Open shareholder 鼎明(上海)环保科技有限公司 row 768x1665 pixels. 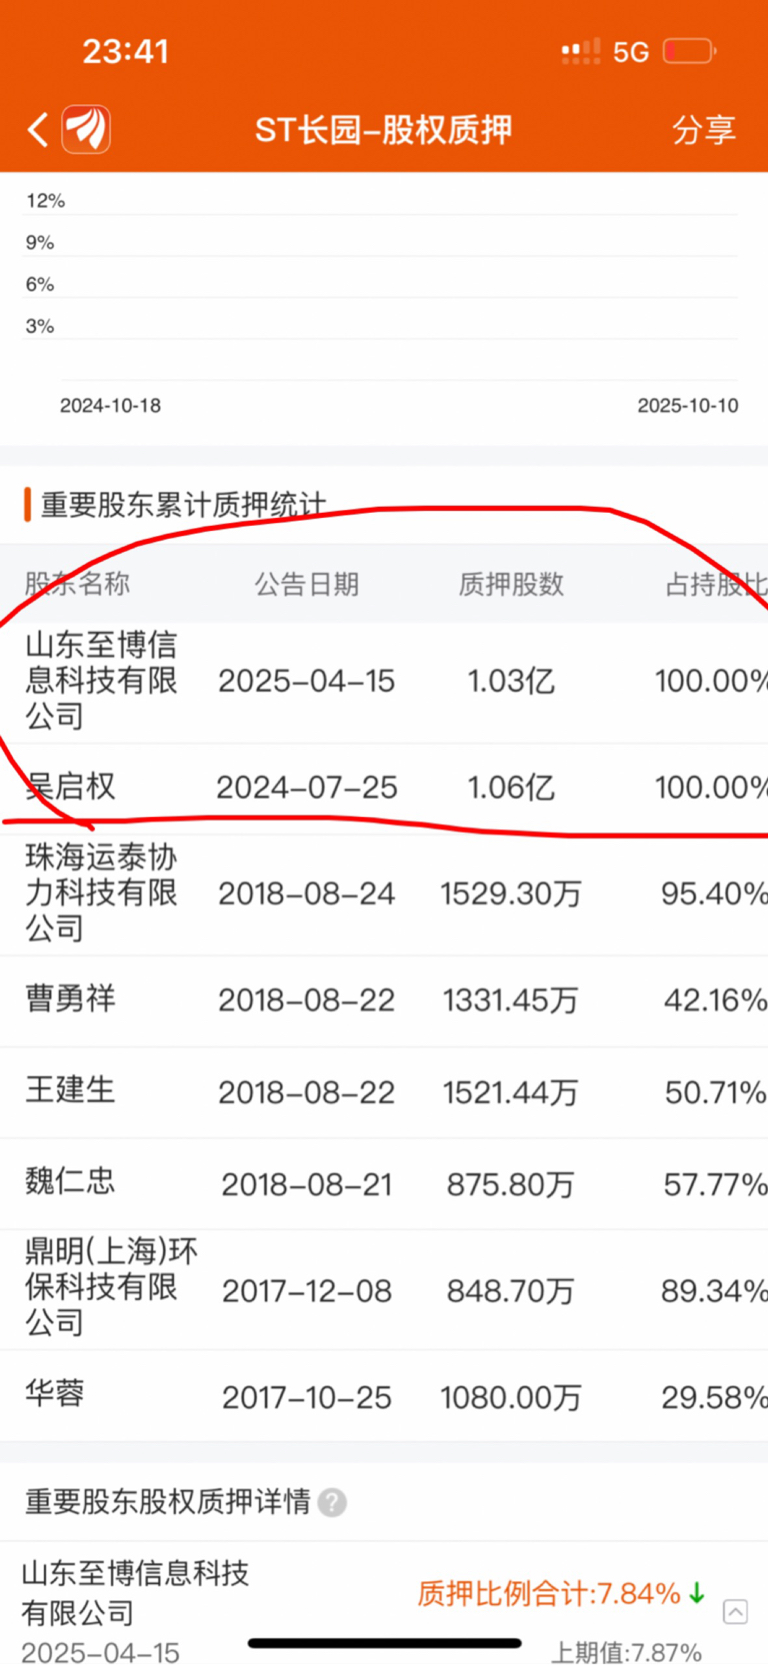tap(384, 1290)
